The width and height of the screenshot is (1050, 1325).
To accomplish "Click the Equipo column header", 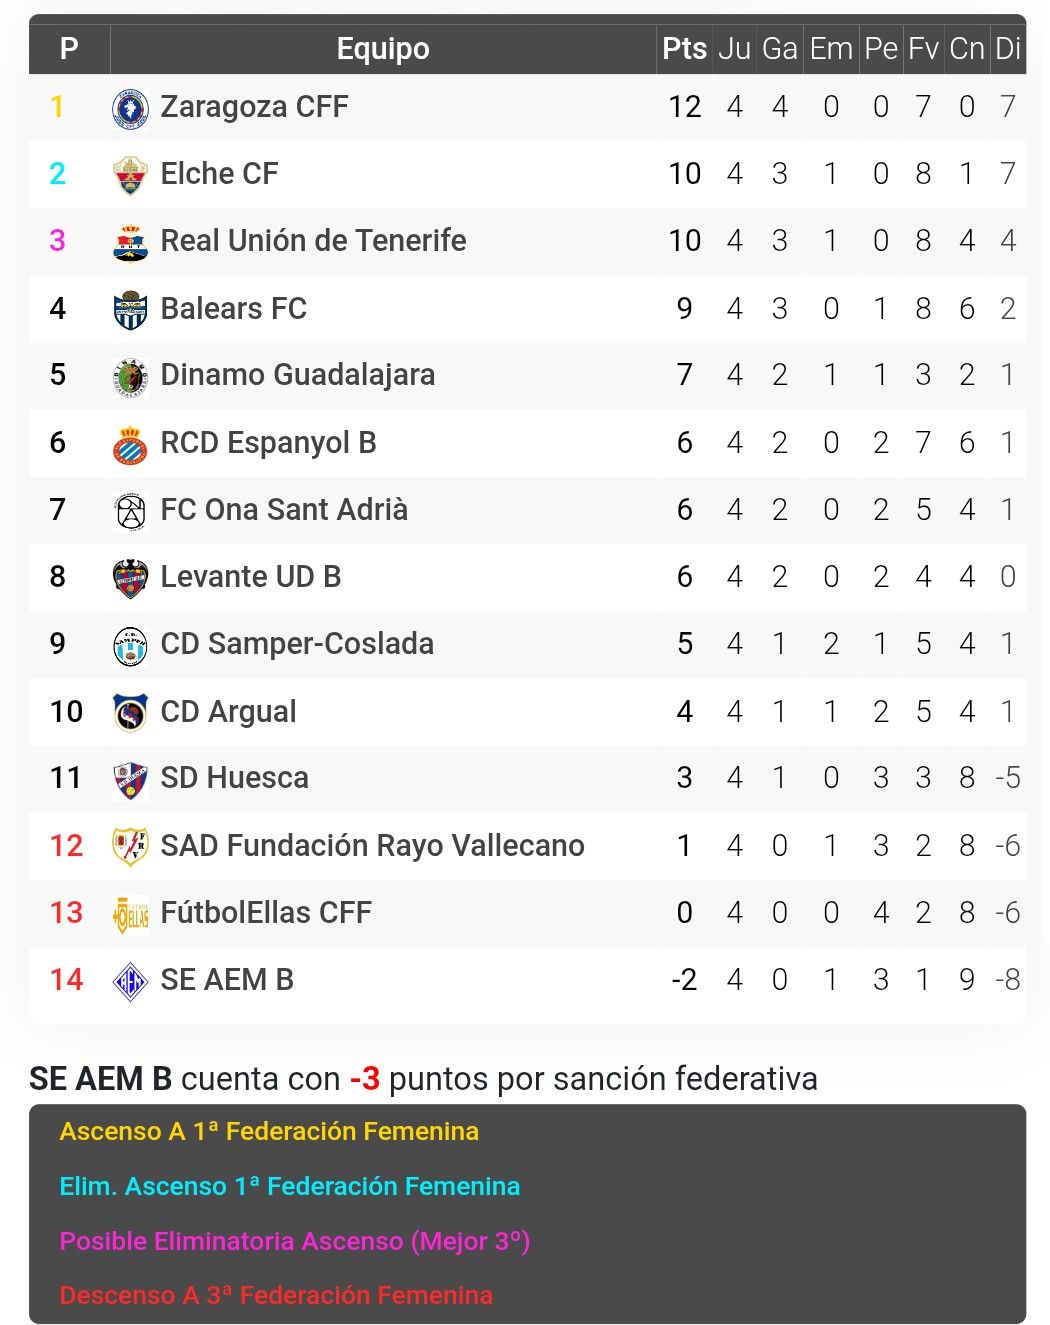I will [x=383, y=48].
